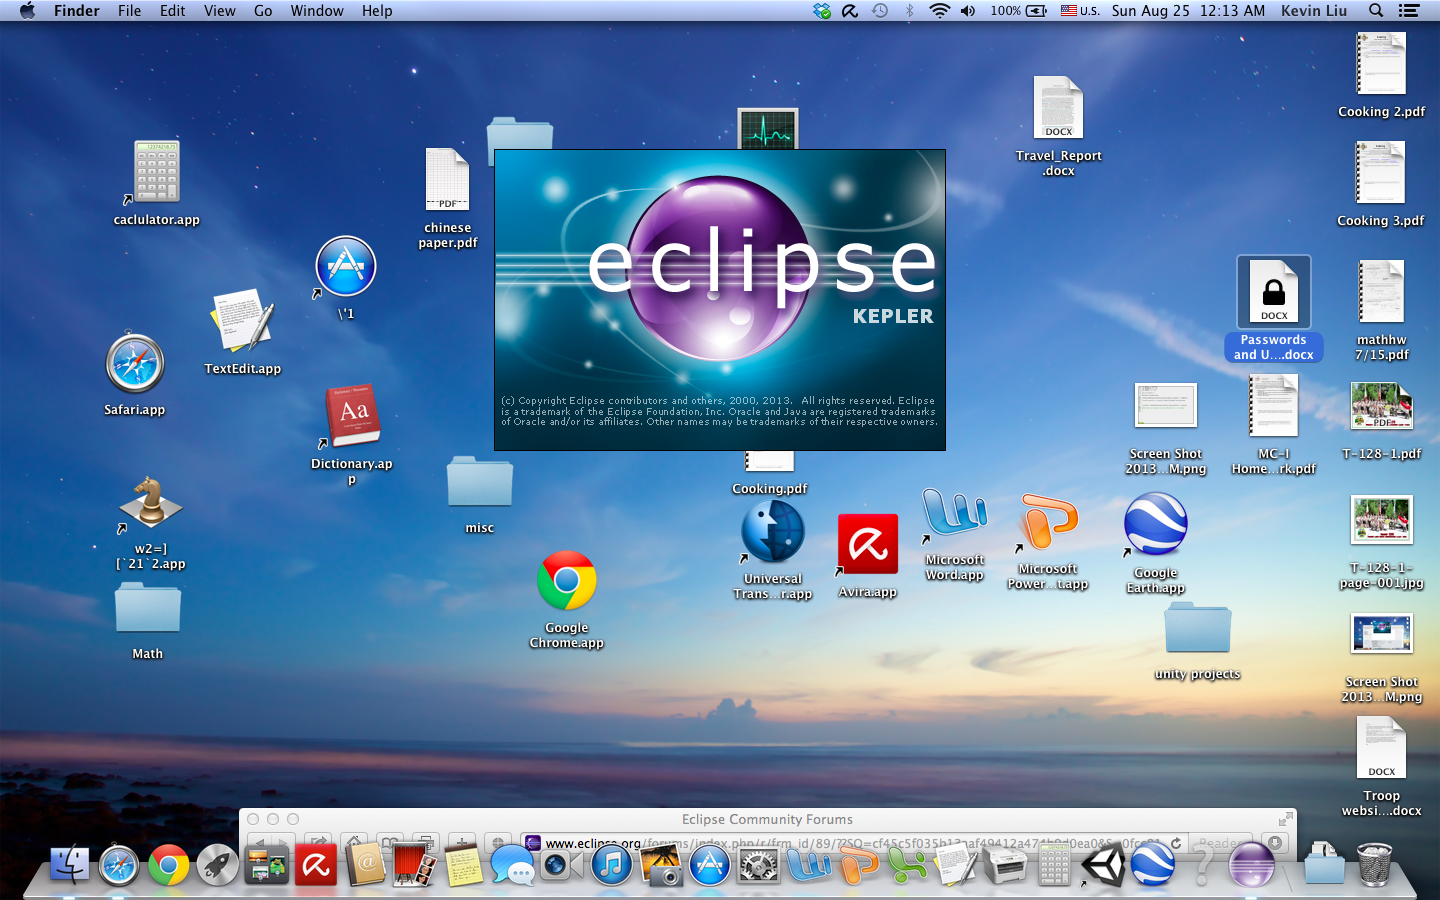Open System Preferences in the Dock
Image resolution: width=1440 pixels, height=900 pixels.
[758, 866]
